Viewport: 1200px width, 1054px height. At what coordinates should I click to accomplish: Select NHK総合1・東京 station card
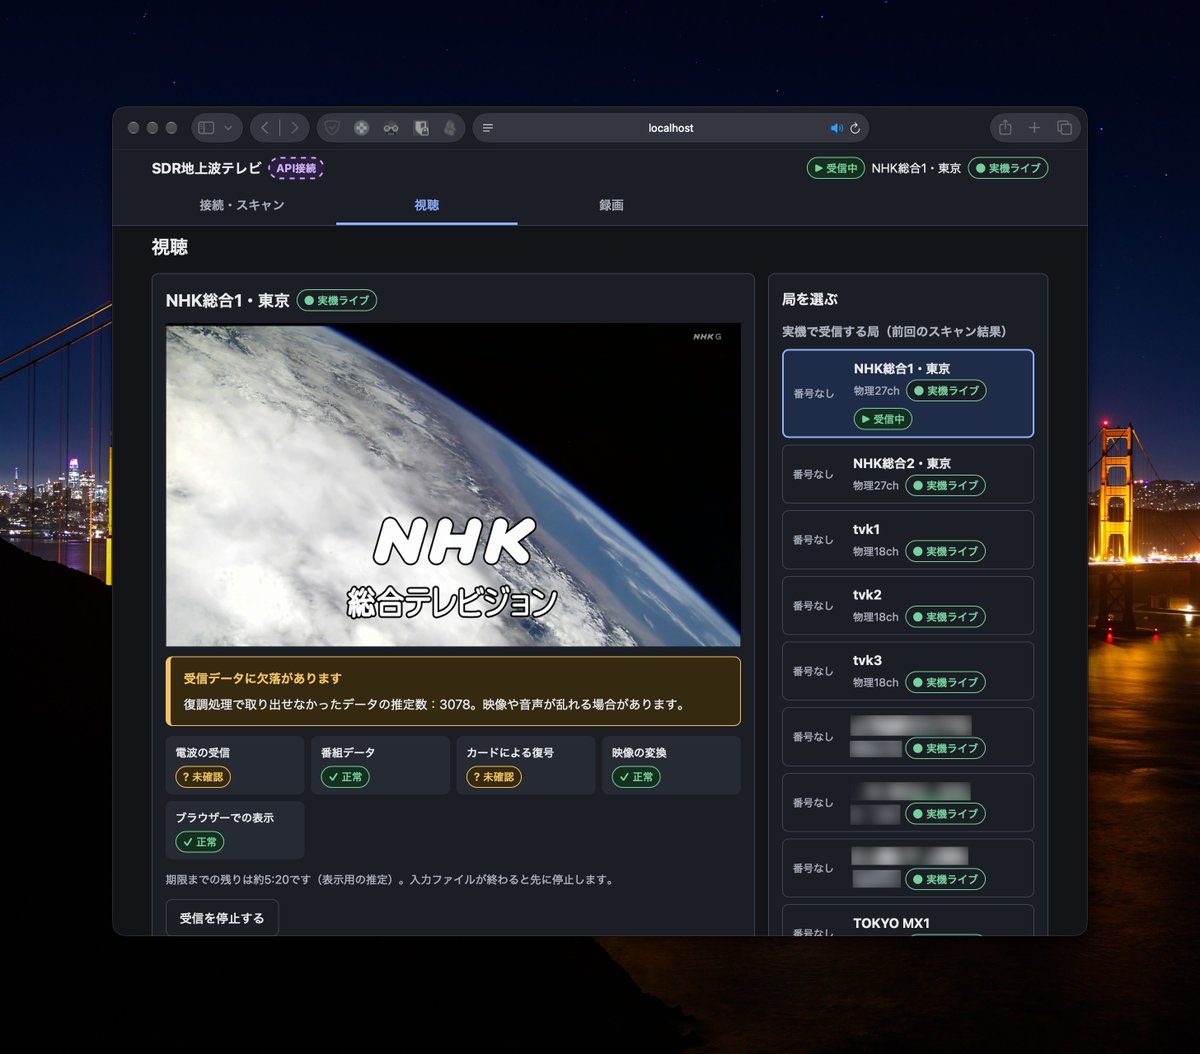point(908,393)
